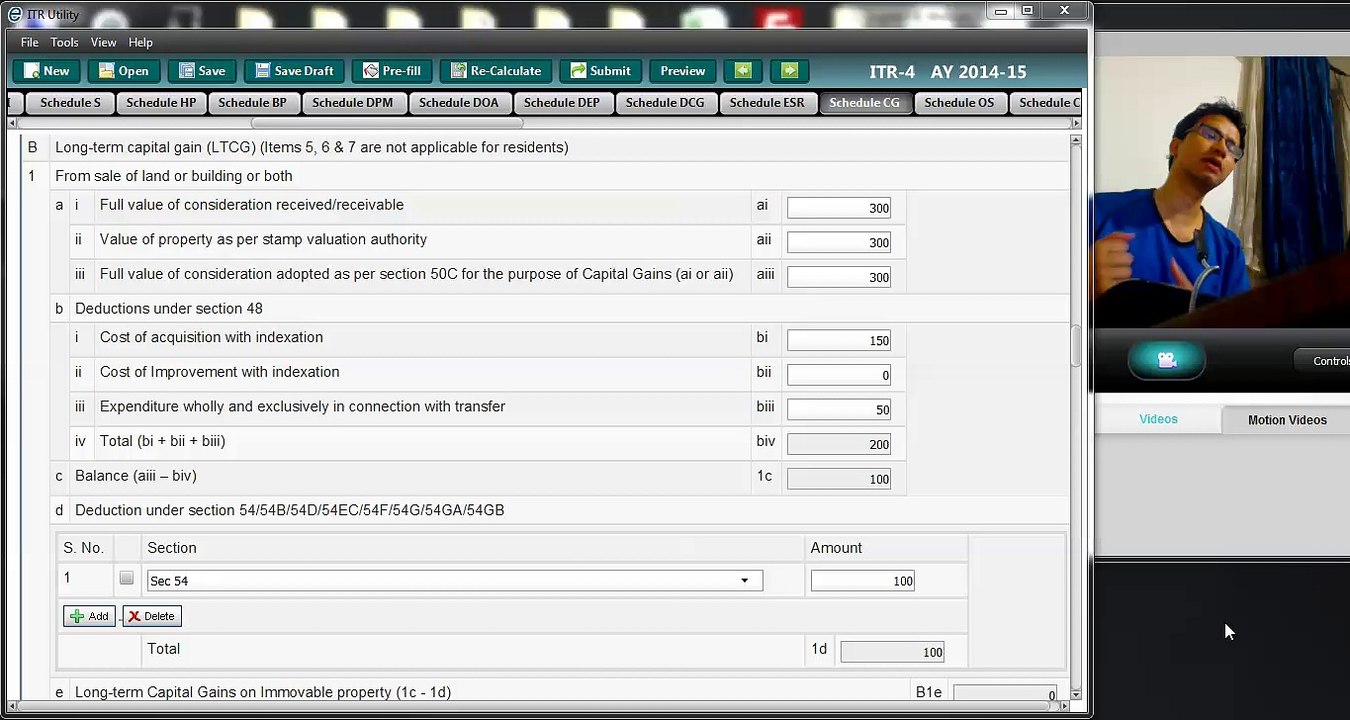Tick the checkbox for deduction row 1

[x=126, y=578]
